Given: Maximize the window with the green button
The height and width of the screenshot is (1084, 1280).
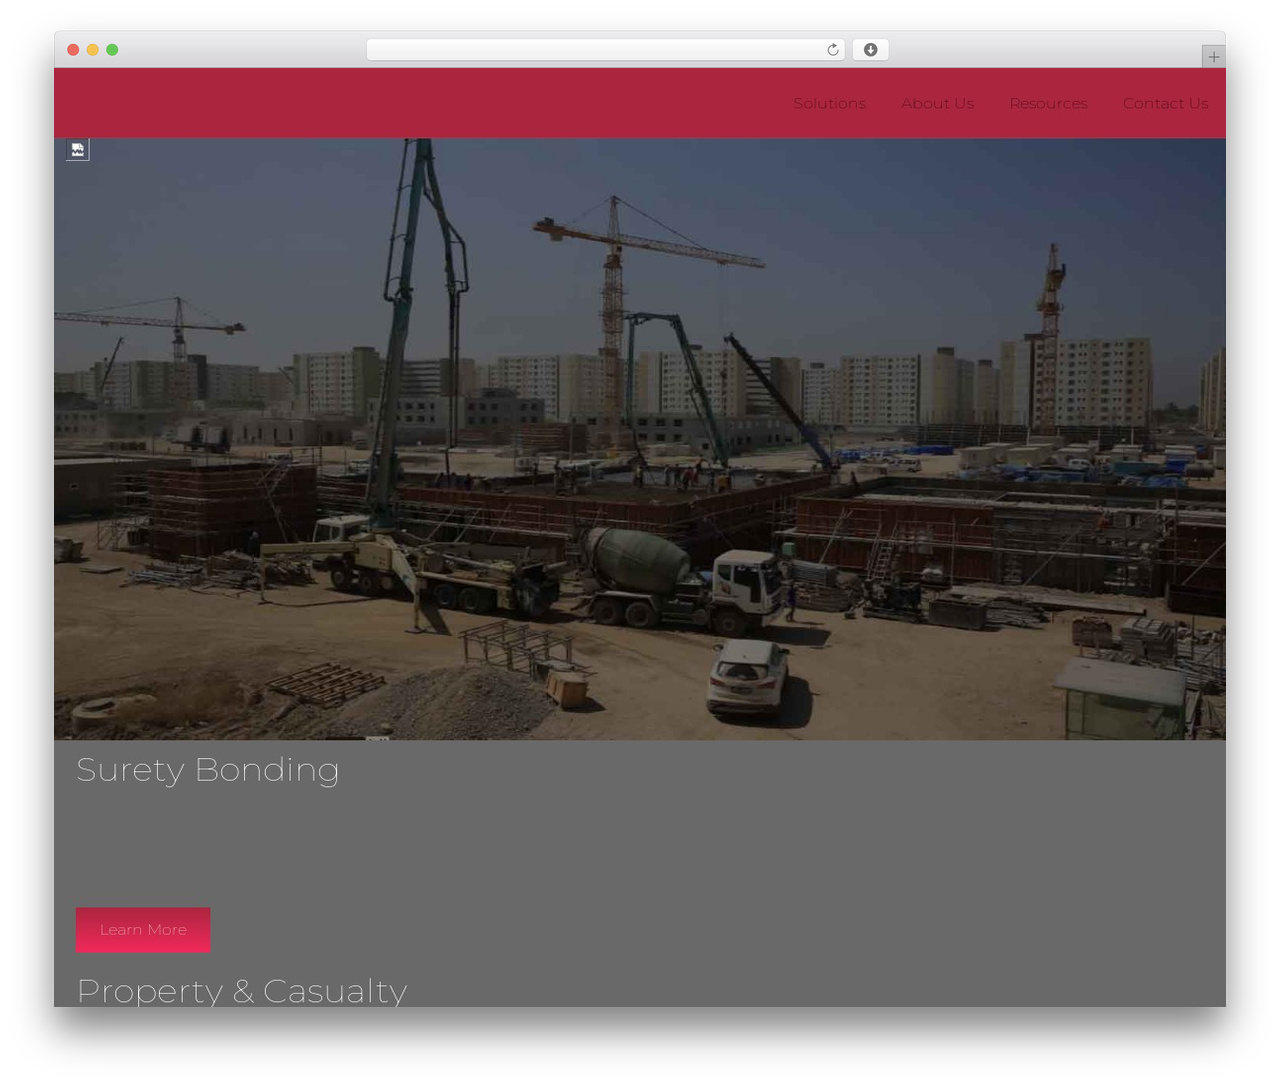Looking at the screenshot, I should [x=112, y=50].
